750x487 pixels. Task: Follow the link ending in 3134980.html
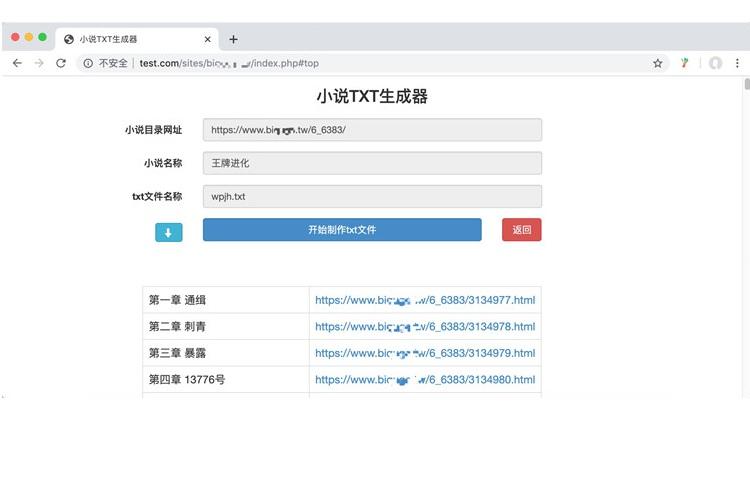click(425, 380)
